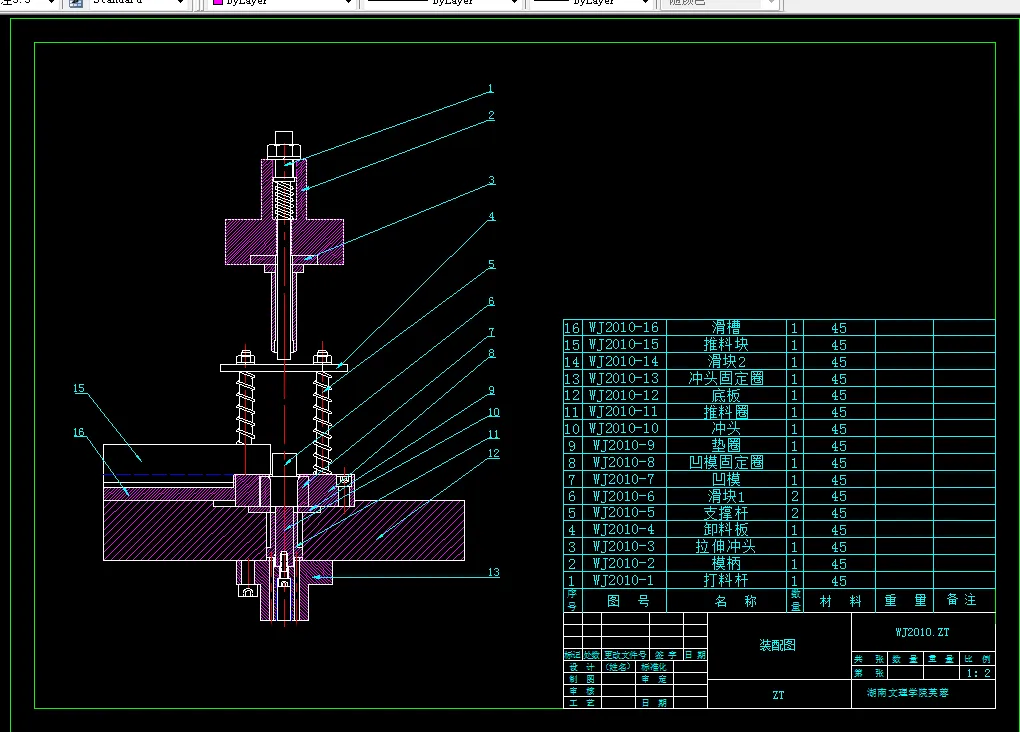The image size is (1020, 732).
Task: Click quantity 2 in the 支撑杆 row
Action: [794, 513]
